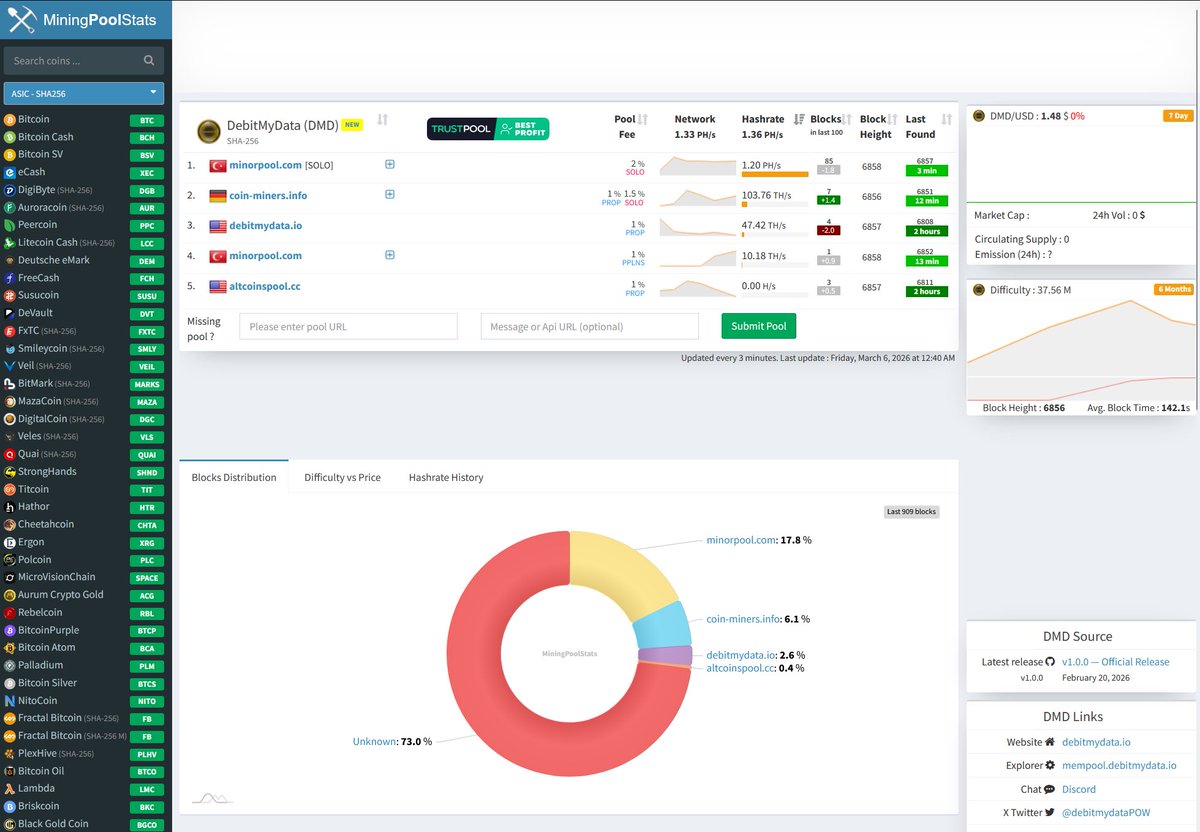The height and width of the screenshot is (832, 1200).
Task: Switch to Blocks Distribution tab
Action: (x=234, y=477)
